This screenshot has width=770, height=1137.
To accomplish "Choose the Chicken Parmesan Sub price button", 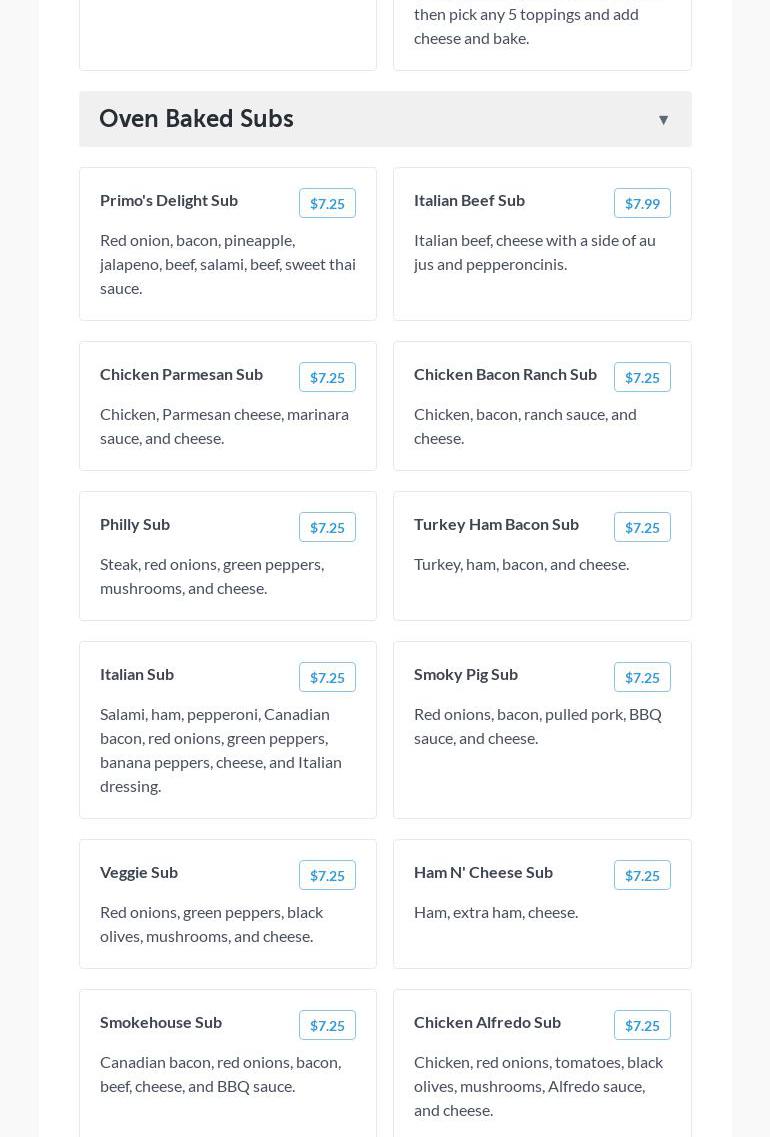I will [x=327, y=377].
